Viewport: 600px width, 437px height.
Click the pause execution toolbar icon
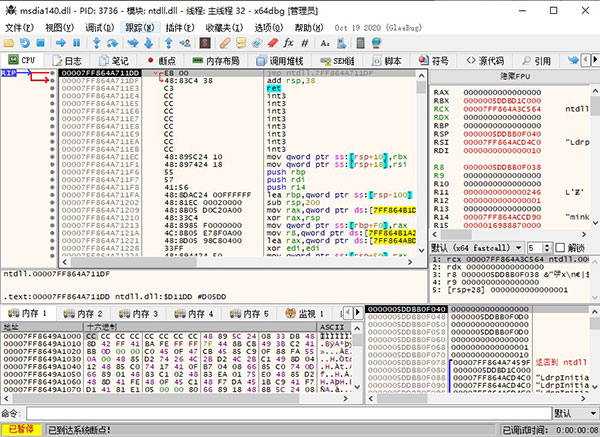point(77,43)
